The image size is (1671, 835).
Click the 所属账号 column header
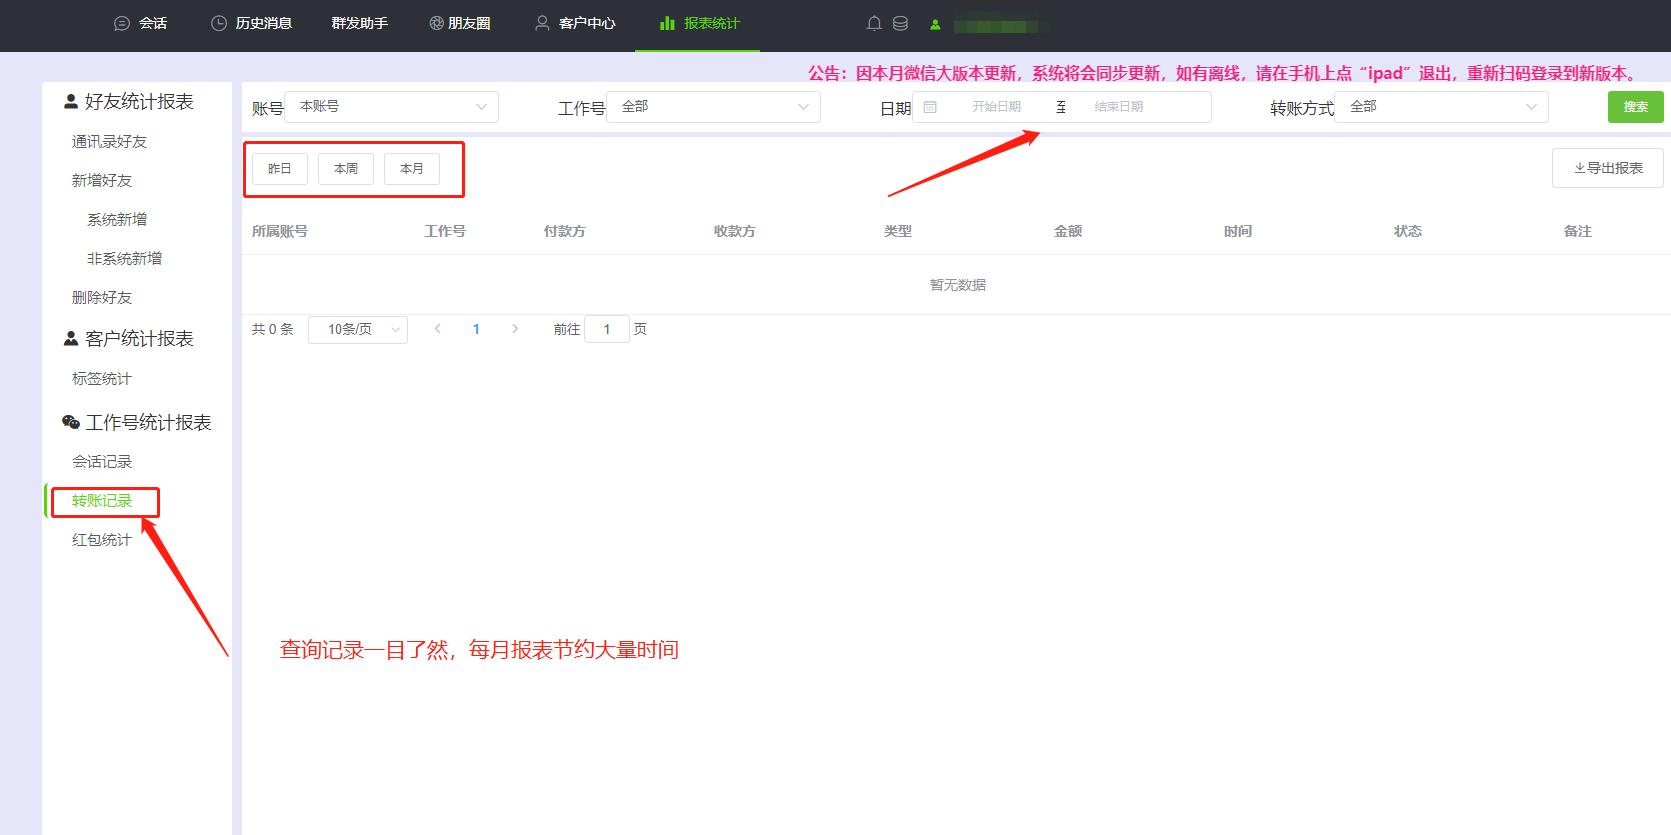point(280,231)
